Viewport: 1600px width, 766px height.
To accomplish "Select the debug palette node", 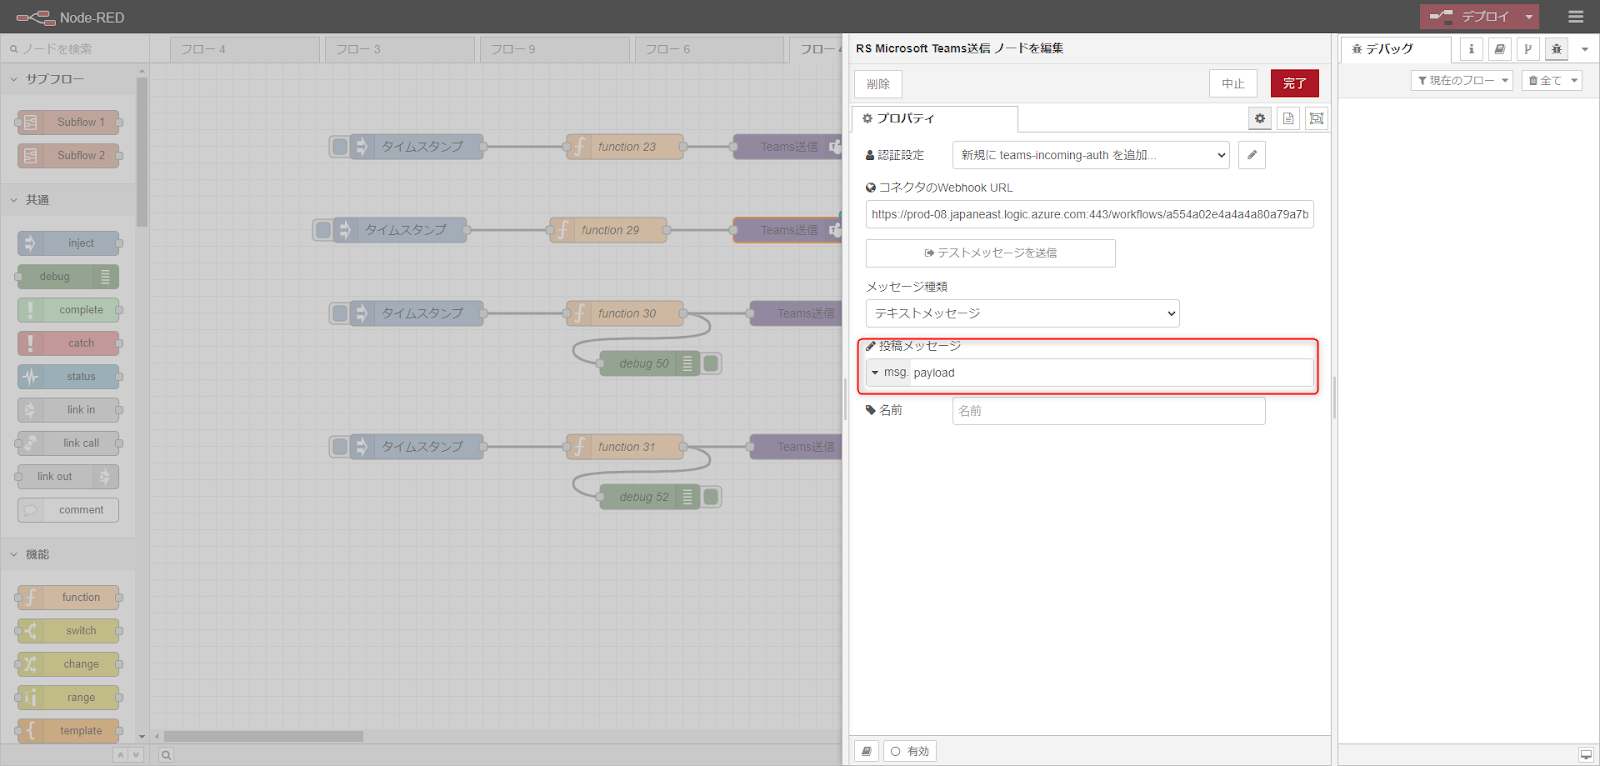I will pyautogui.click(x=69, y=277).
